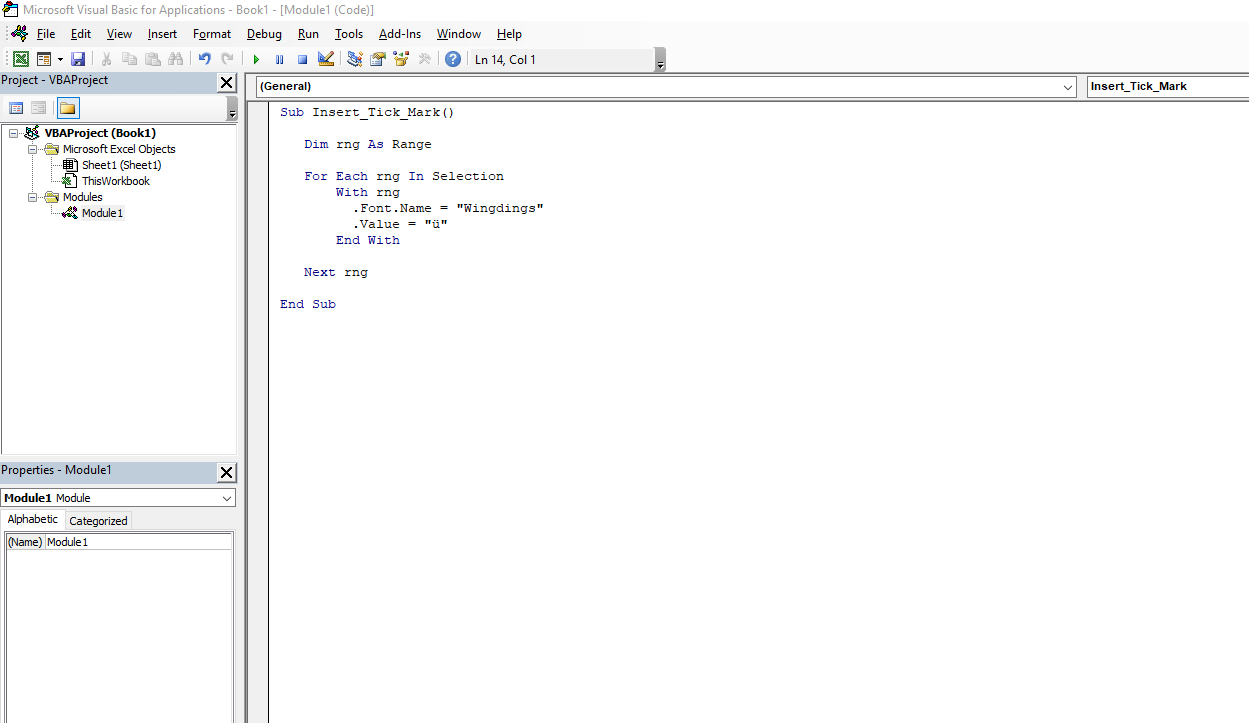
Task: Click the Break (pause) icon on the toolbar
Action: point(279,58)
